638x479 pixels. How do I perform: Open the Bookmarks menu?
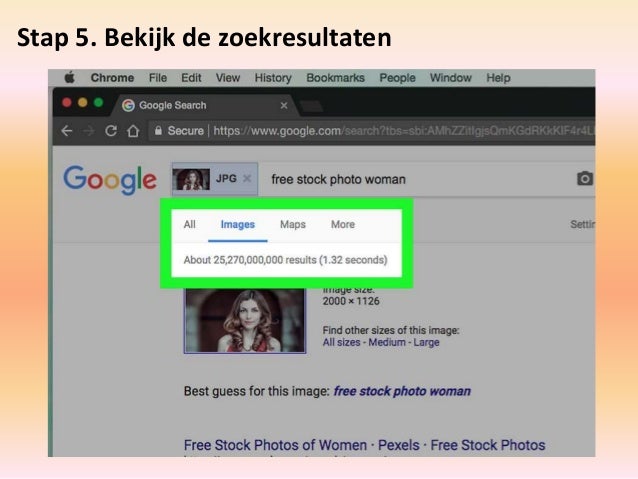point(335,78)
